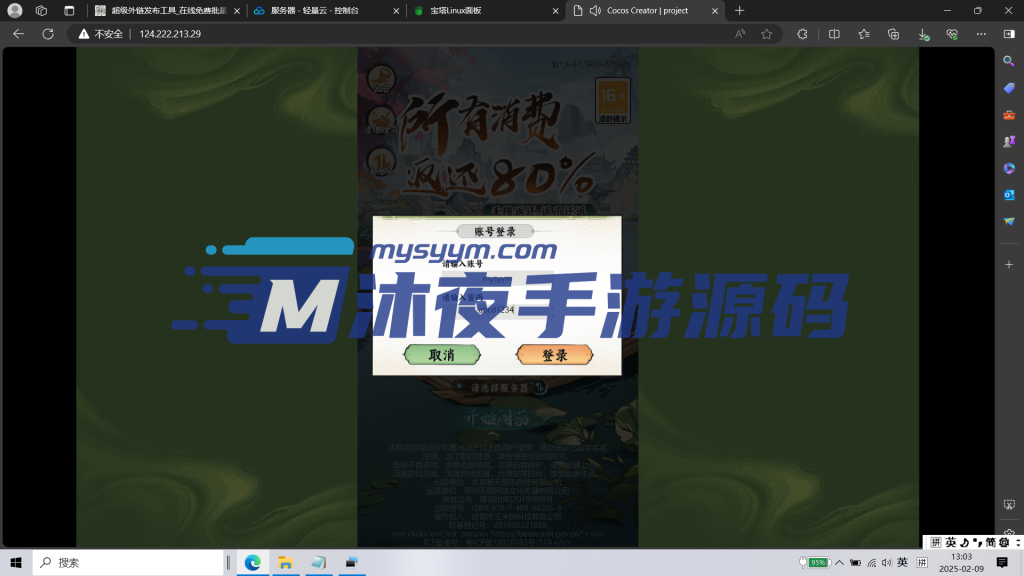
Task: Toggle the browser extensions puzzle icon
Action: 802,34
